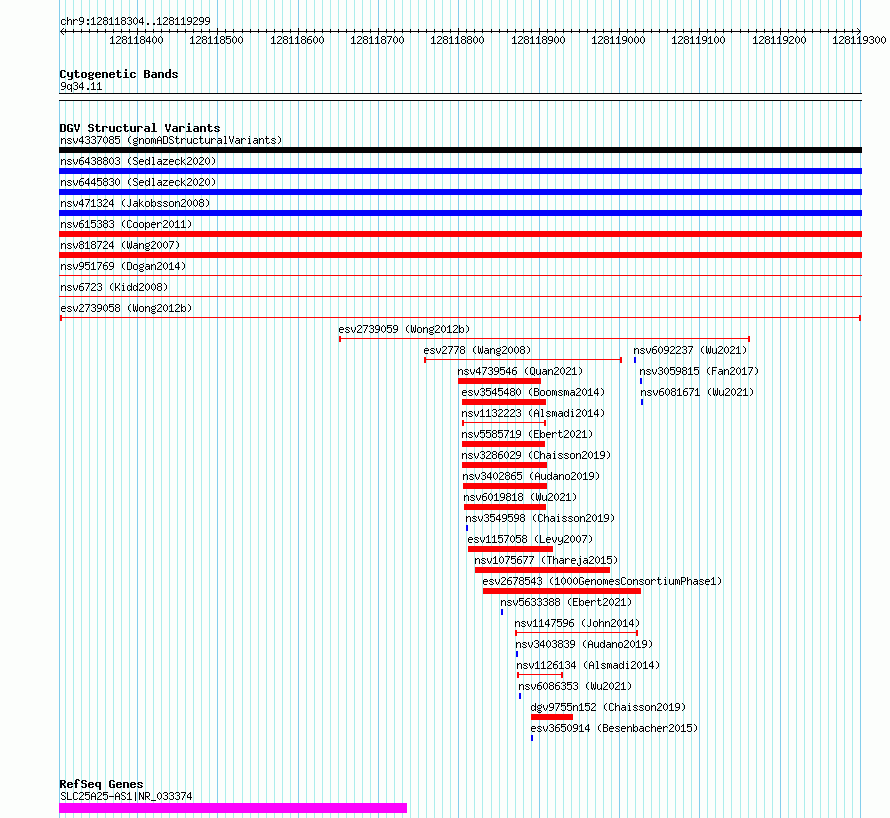Image resolution: width=890 pixels, height=818 pixels.
Task: Open nsv3549598 (Chaisson2019) label
Action: 540,518
